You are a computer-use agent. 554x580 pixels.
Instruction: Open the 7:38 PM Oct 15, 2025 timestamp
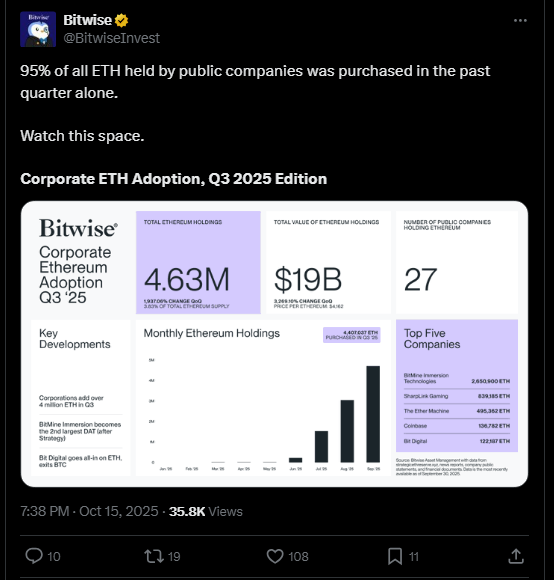point(89,511)
